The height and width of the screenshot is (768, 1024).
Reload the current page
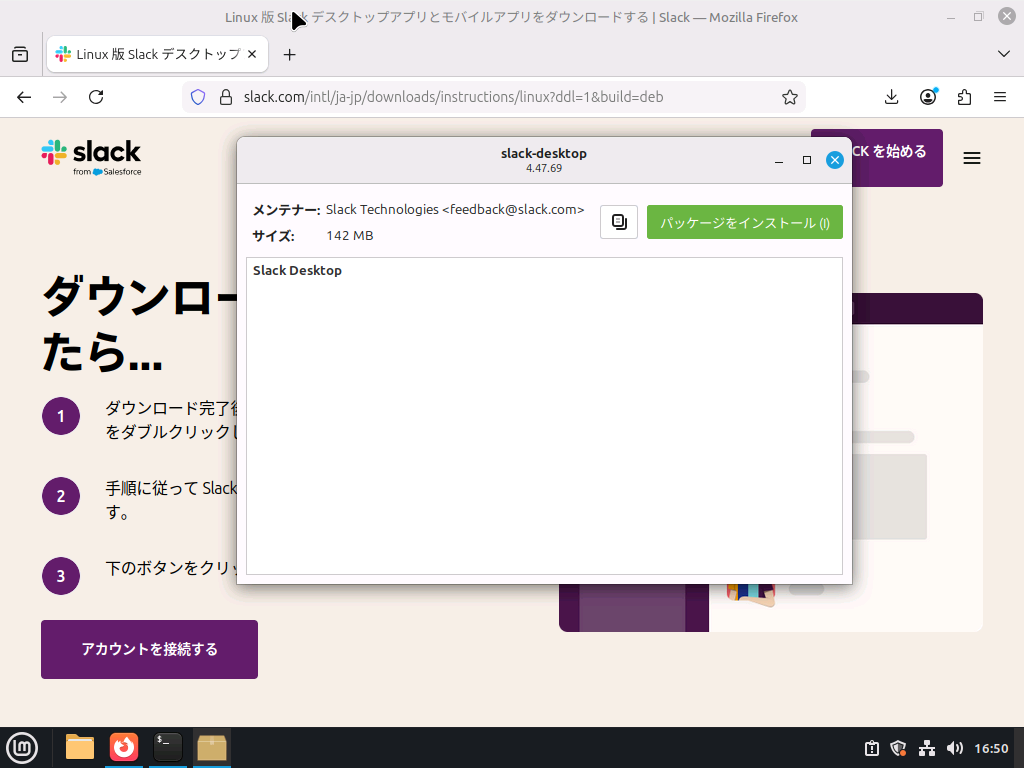click(x=96, y=96)
